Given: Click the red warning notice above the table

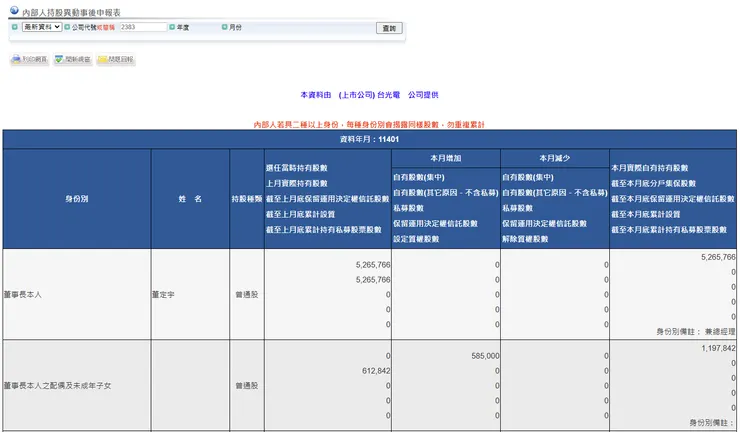Looking at the screenshot, I should [x=369, y=125].
